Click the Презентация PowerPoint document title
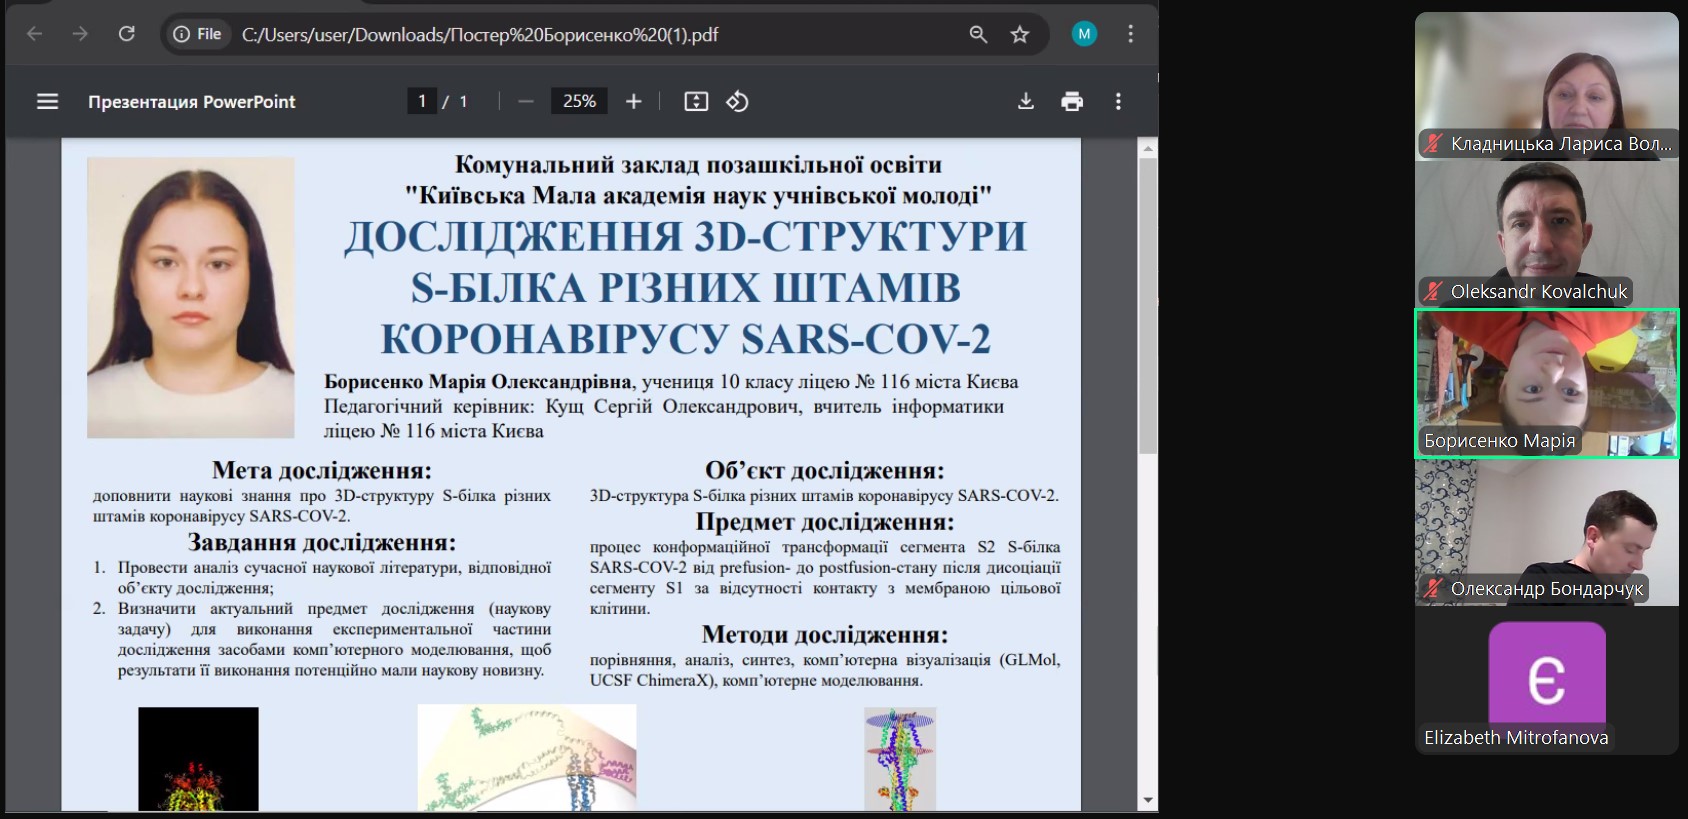 pos(192,102)
